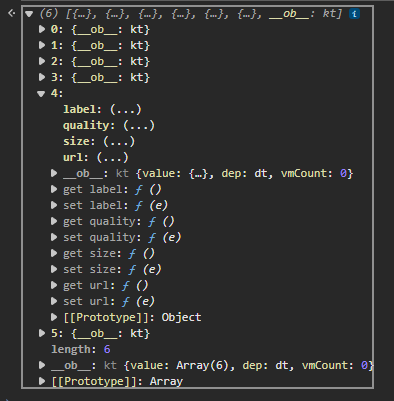Expand the get label function

coord(54,189)
